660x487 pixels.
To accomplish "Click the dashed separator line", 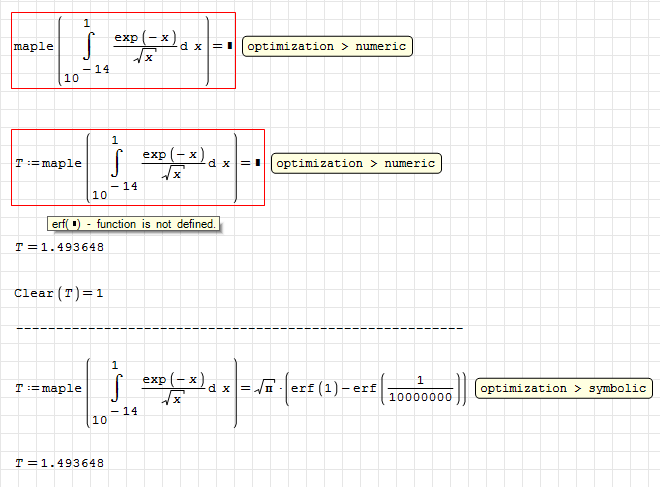I will pyautogui.click(x=240, y=327).
